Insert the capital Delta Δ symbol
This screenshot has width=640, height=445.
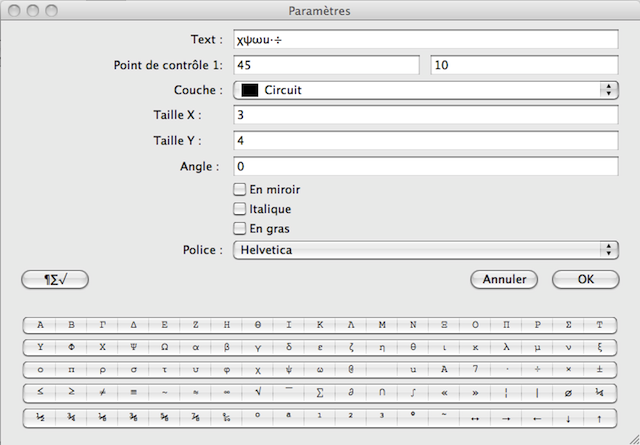(134, 325)
